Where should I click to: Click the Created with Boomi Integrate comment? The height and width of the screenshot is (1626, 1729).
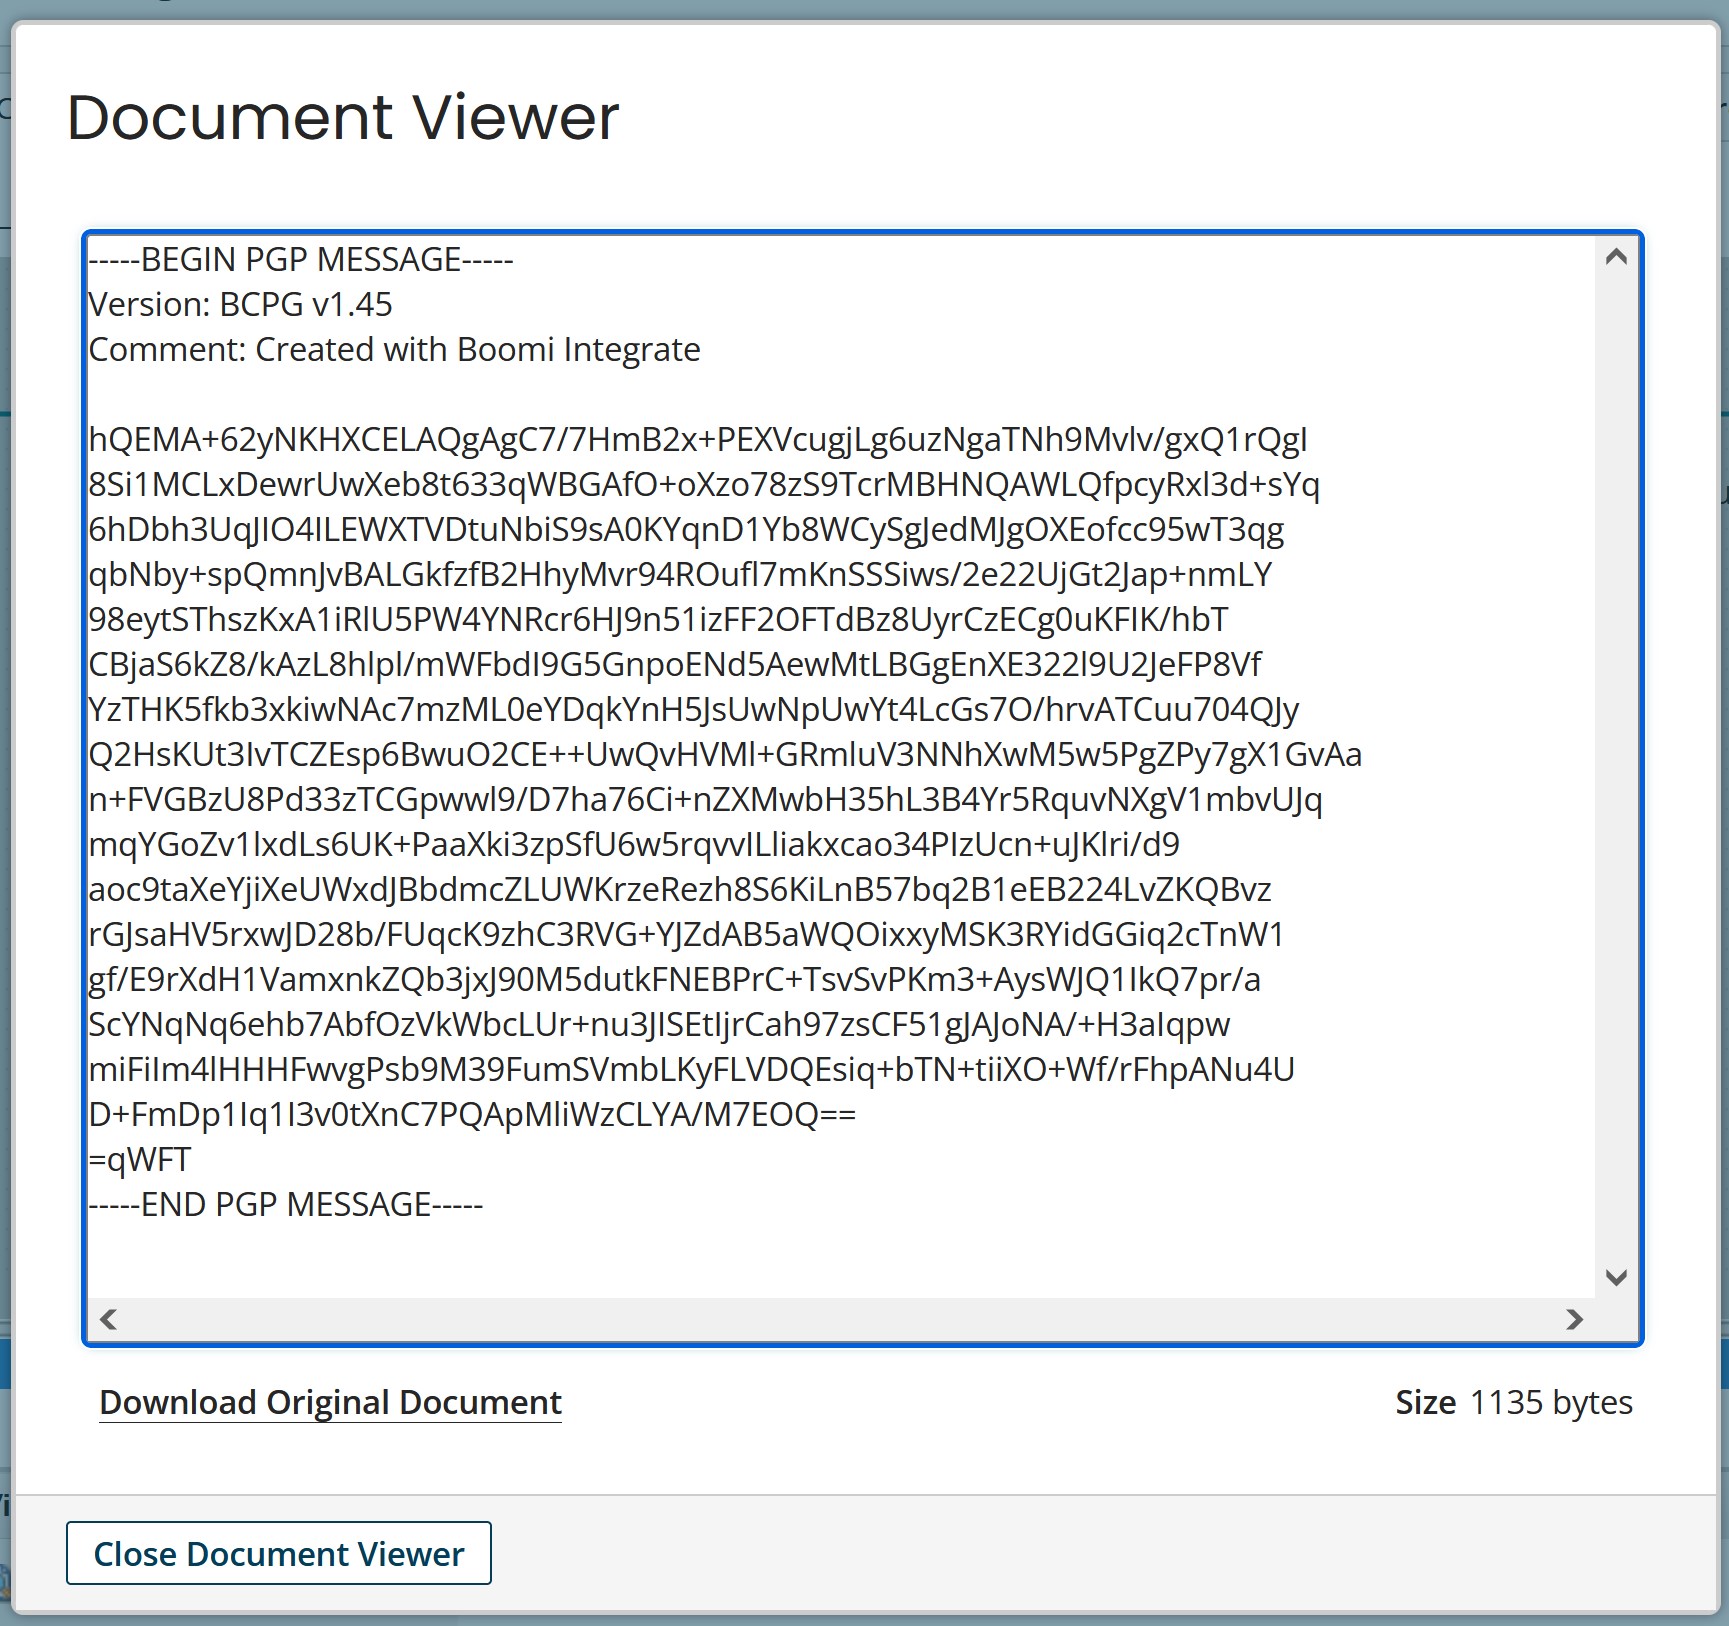tap(394, 349)
